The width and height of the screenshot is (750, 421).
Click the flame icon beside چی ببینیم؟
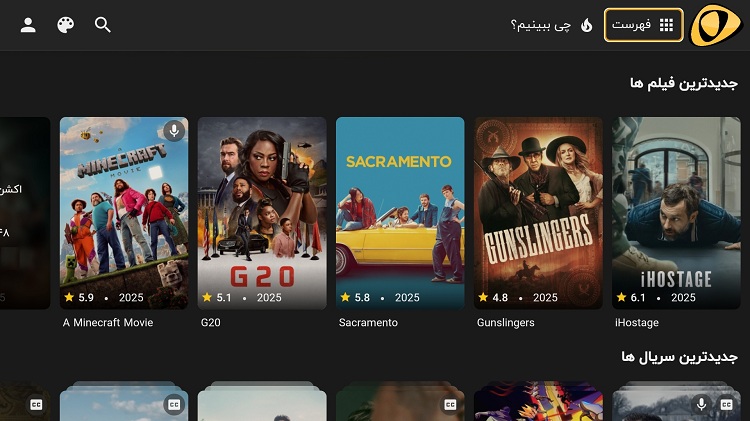click(x=586, y=25)
